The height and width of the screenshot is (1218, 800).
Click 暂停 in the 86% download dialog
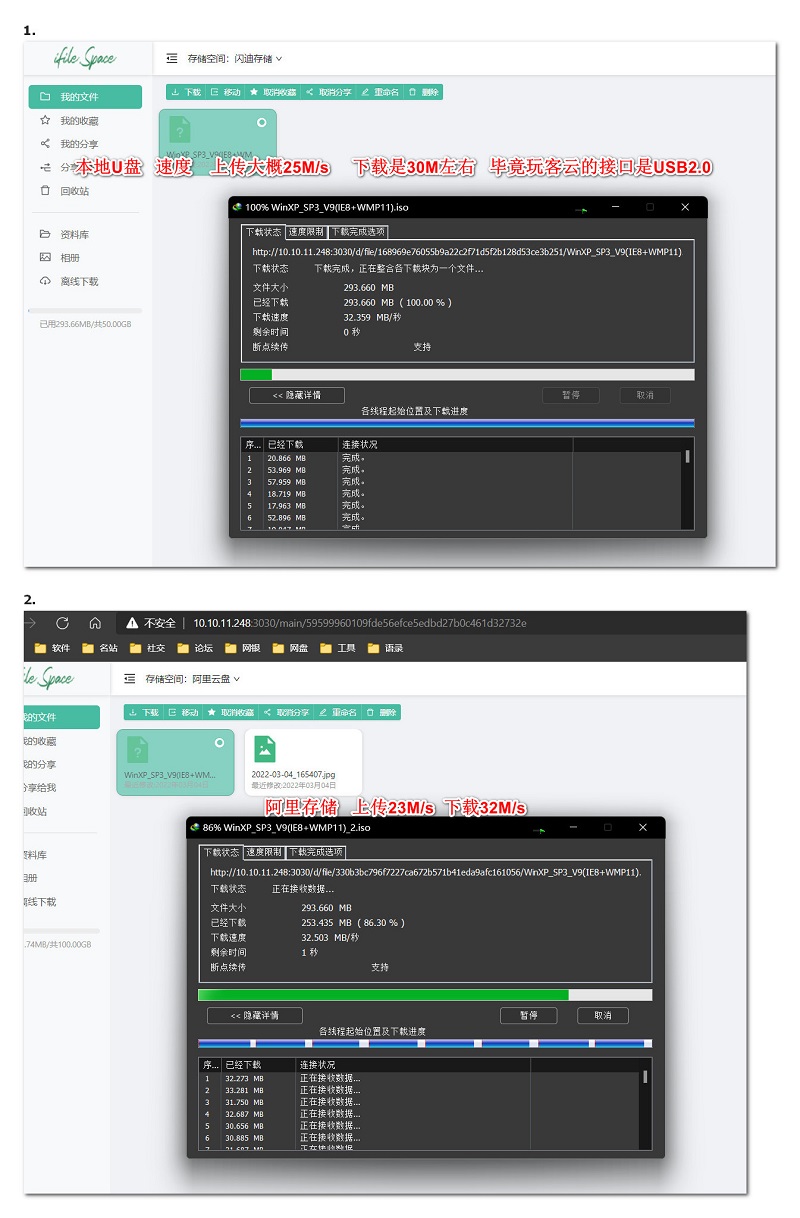pyautogui.click(x=529, y=1015)
